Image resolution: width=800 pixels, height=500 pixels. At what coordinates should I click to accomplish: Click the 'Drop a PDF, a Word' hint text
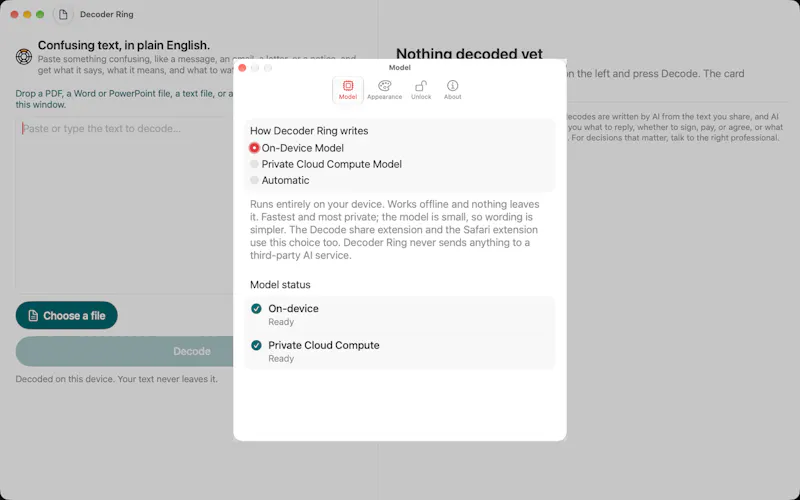(124, 99)
